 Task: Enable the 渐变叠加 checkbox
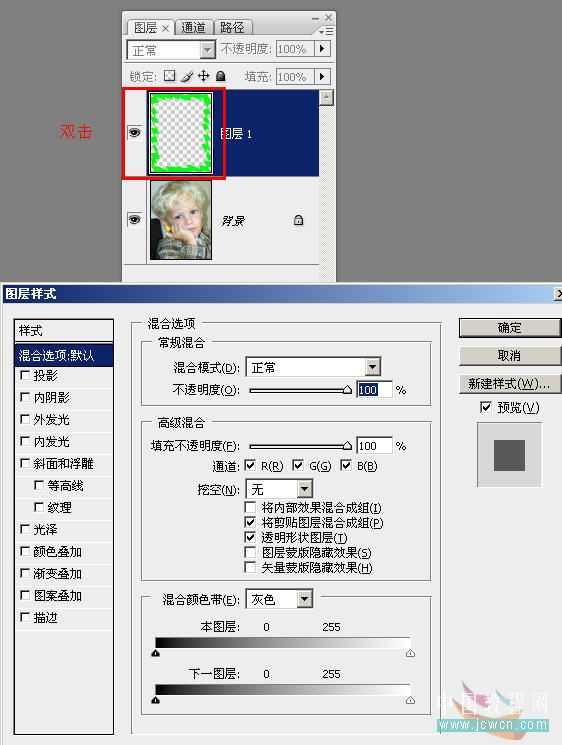25,573
